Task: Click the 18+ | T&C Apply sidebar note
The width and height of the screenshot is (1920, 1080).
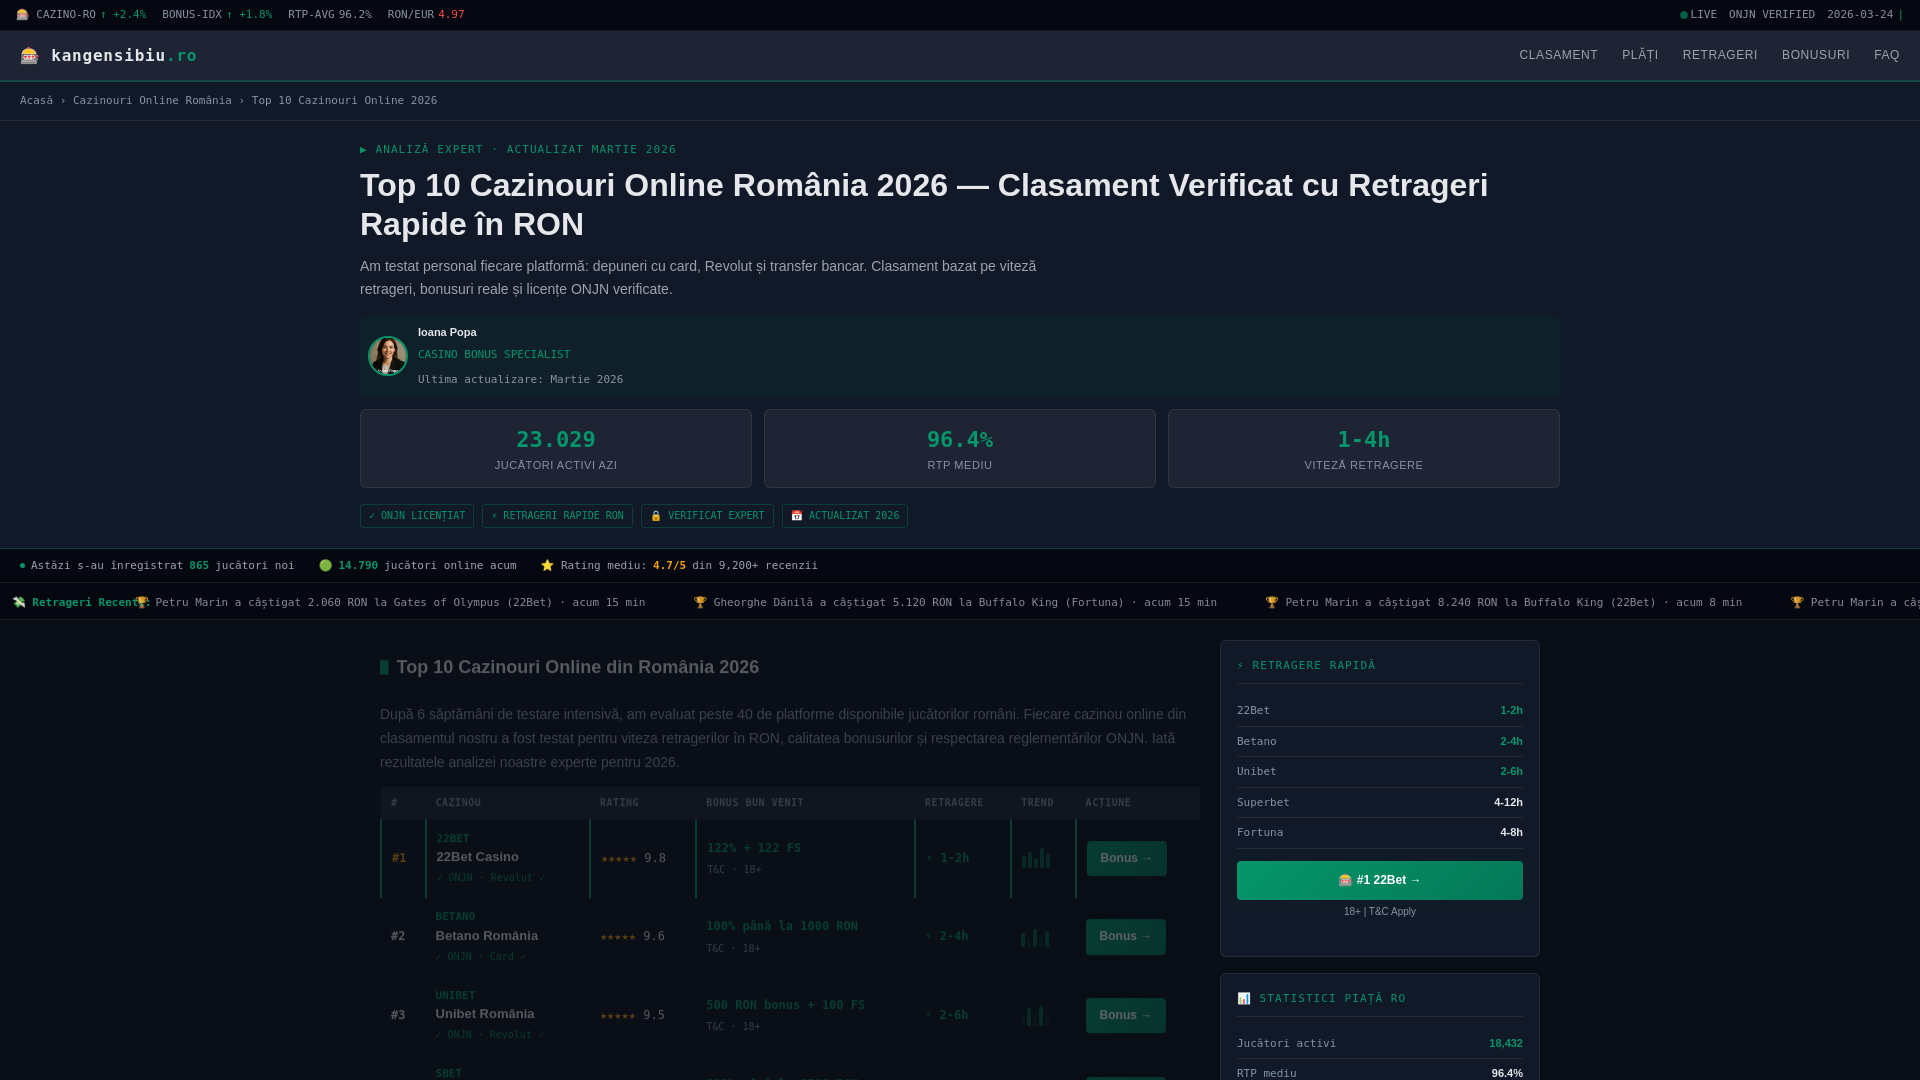Action: [1380, 912]
